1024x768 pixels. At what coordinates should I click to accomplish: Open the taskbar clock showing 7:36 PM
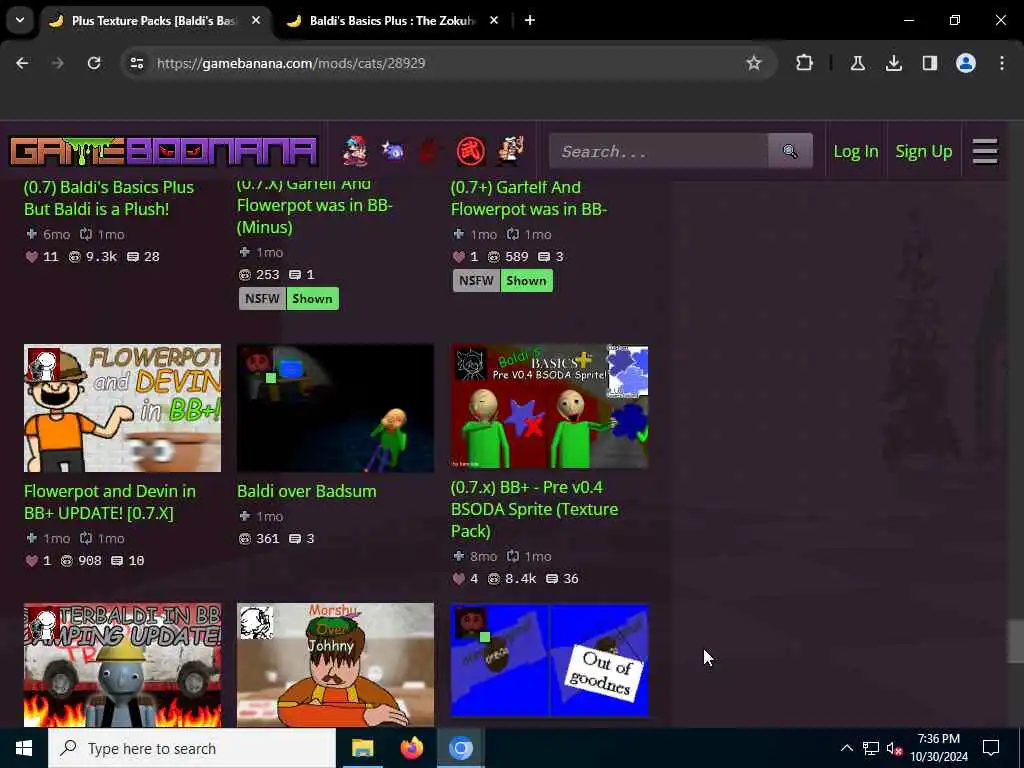pyautogui.click(x=938, y=748)
